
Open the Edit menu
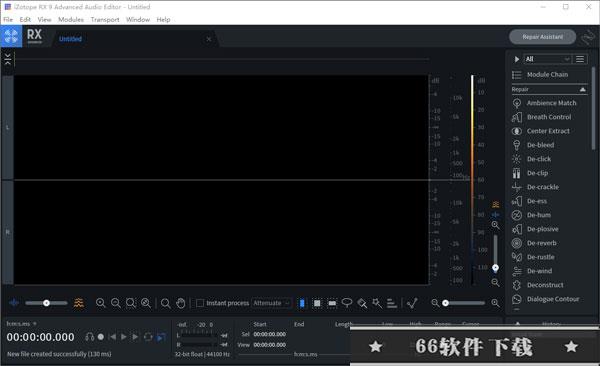tap(25, 20)
